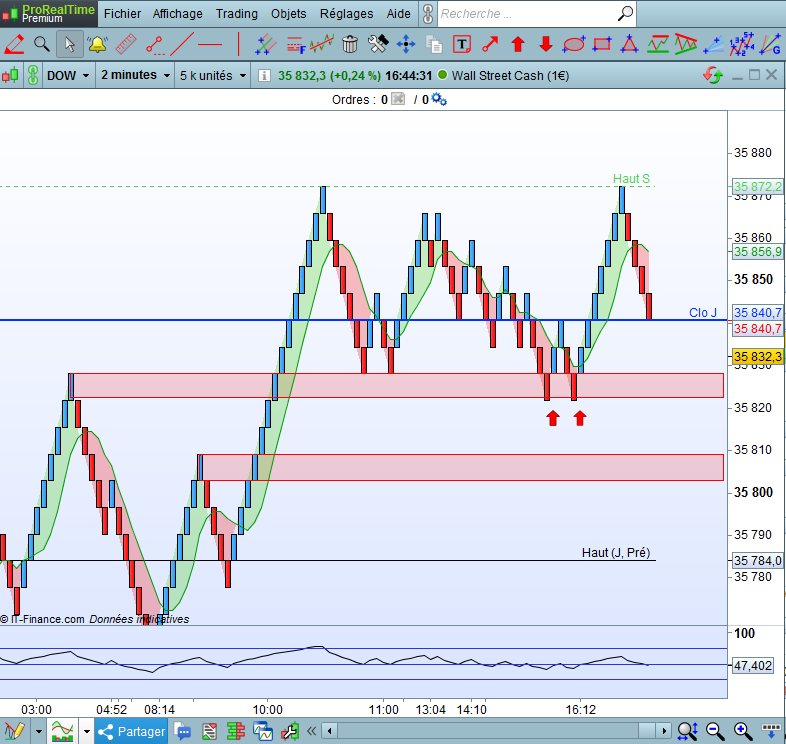Click the horizontal scrollbar left arrow
Screen dimensions: 786x744
point(329,730)
